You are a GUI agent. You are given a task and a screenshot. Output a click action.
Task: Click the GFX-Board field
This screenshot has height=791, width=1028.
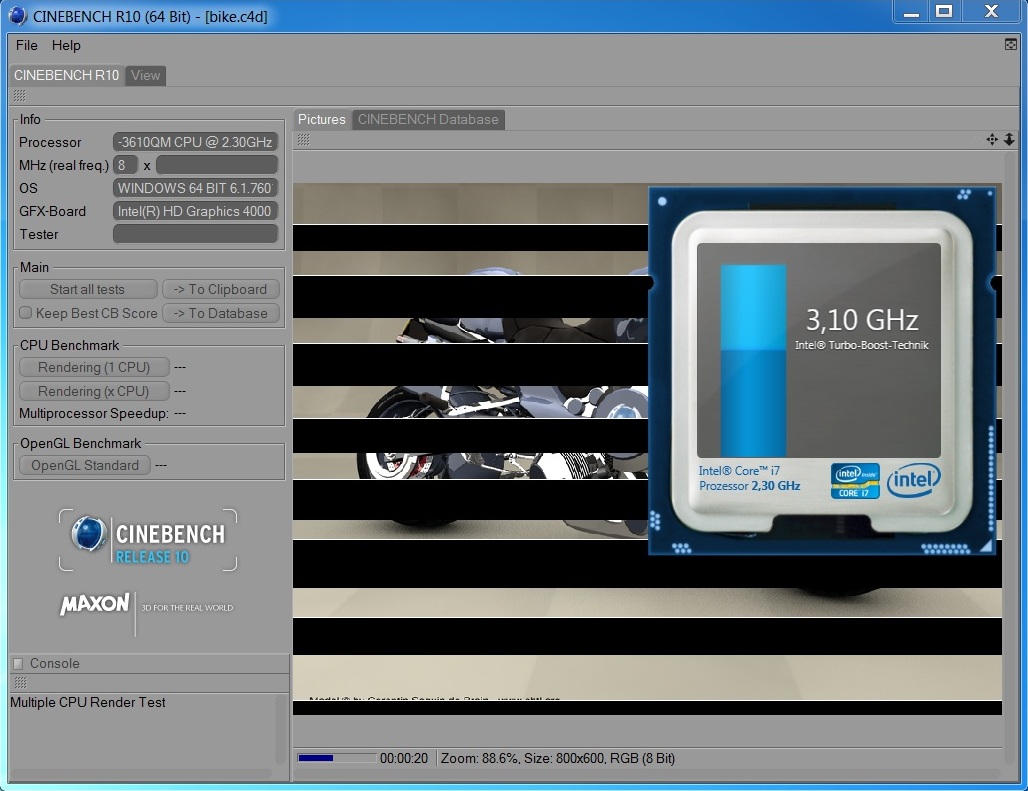[195, 211]
